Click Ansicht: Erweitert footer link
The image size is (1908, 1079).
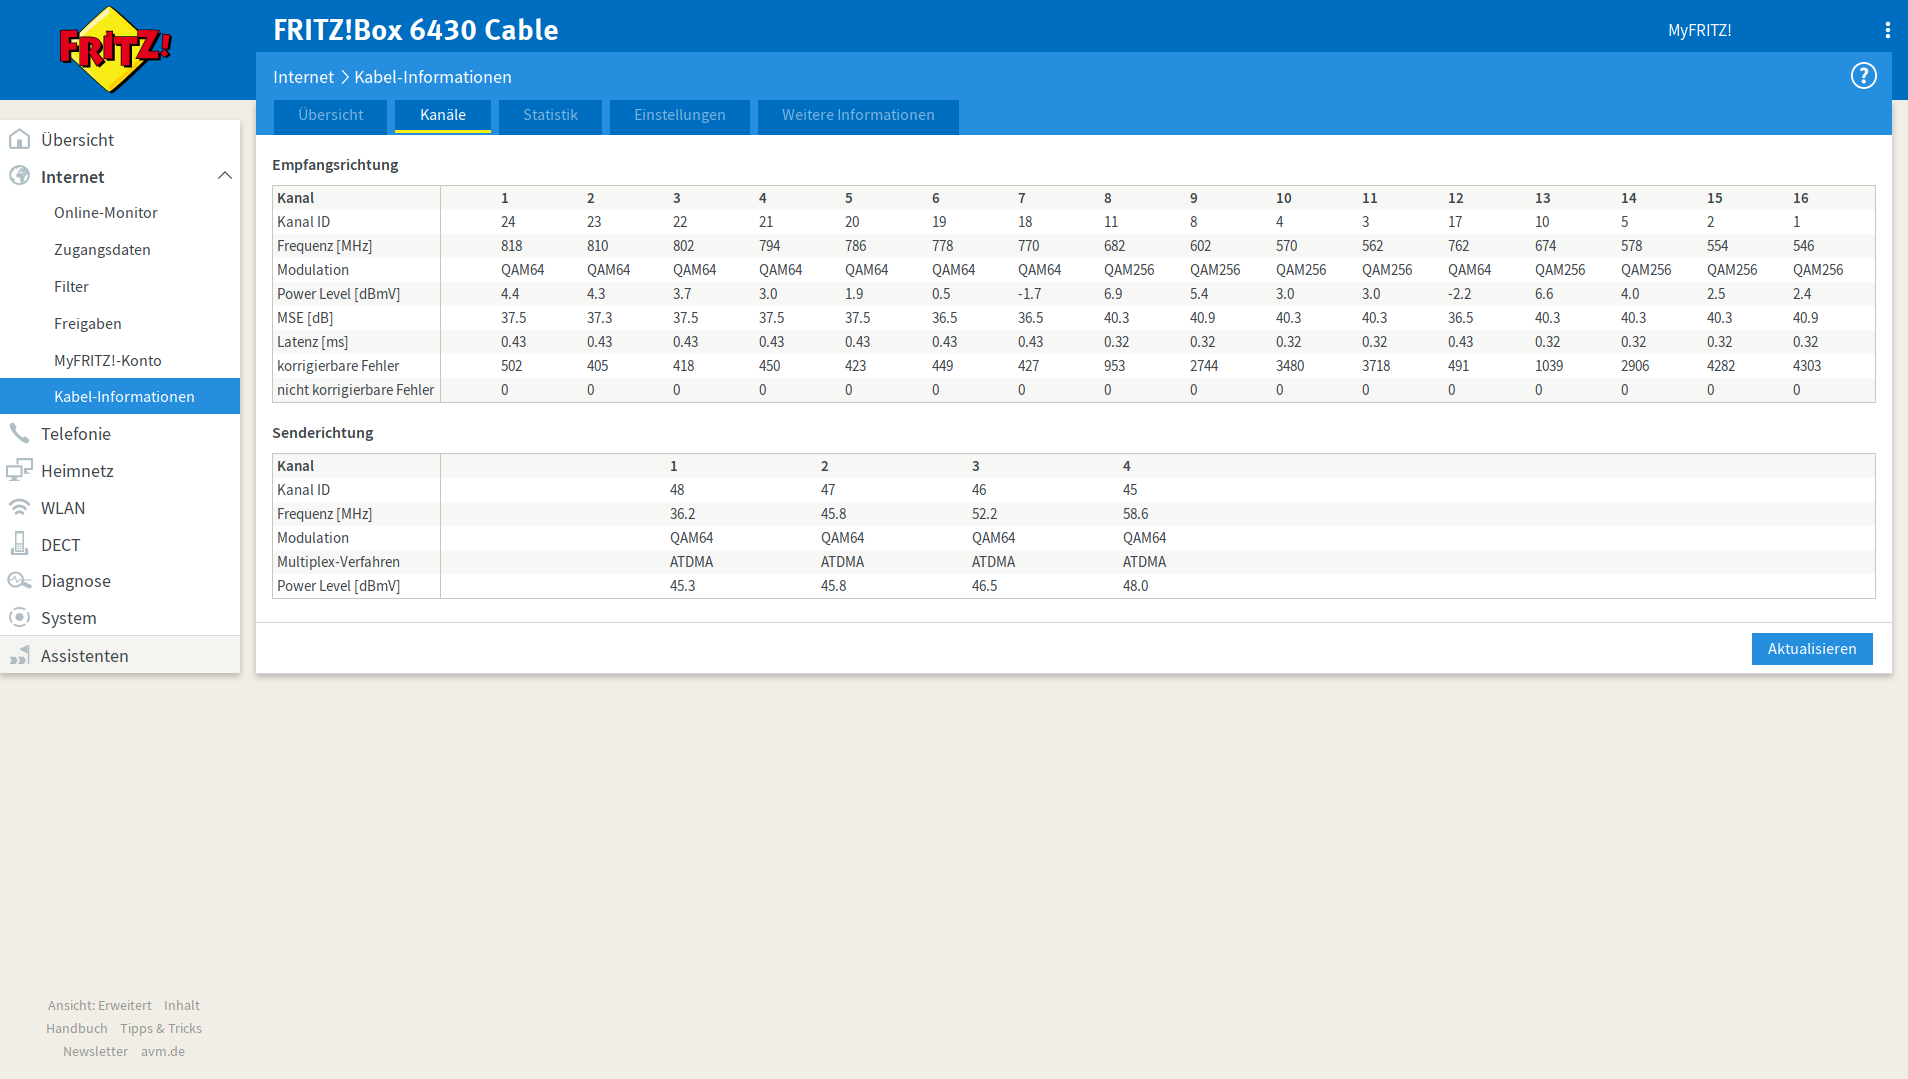click(x=100, y=1005)
